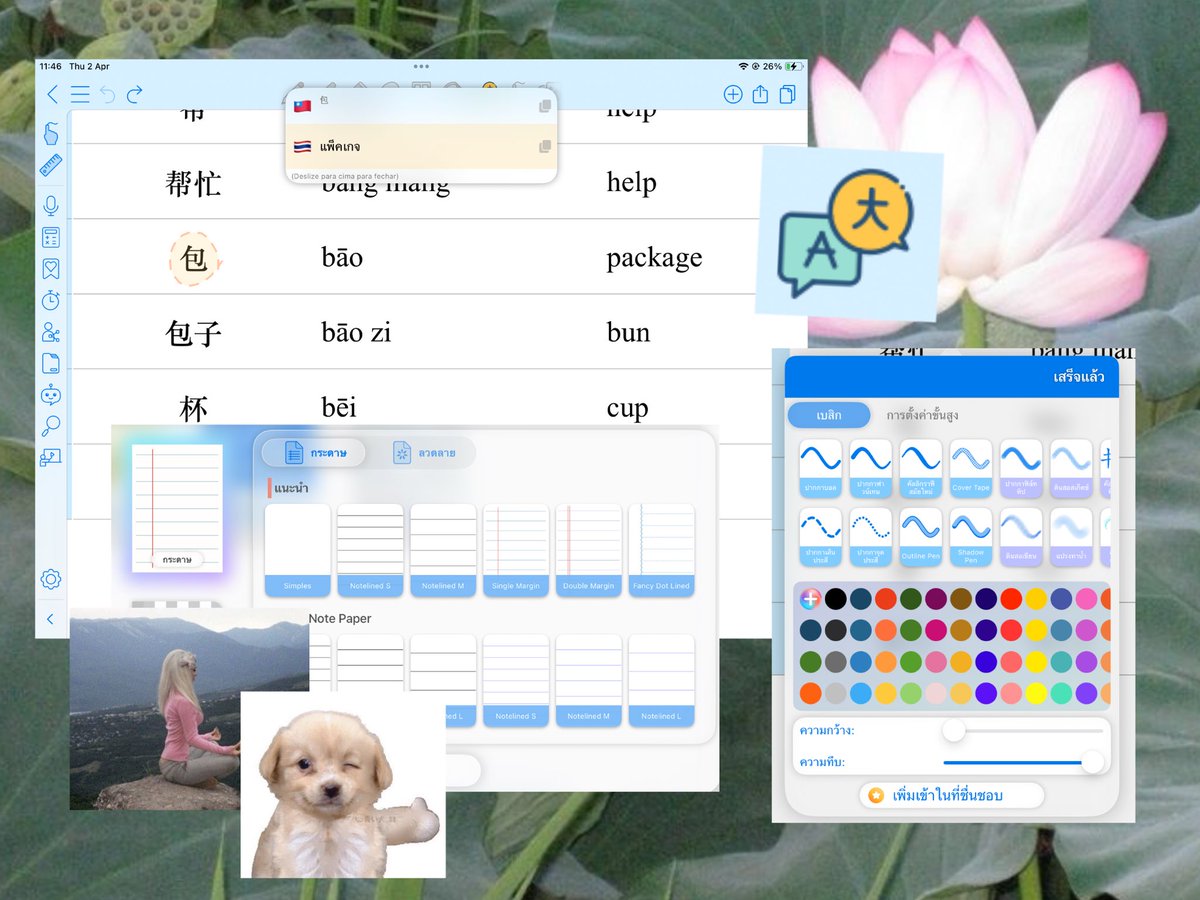Adjust the ความกว้าง width slider

[x=1023, y=731]
